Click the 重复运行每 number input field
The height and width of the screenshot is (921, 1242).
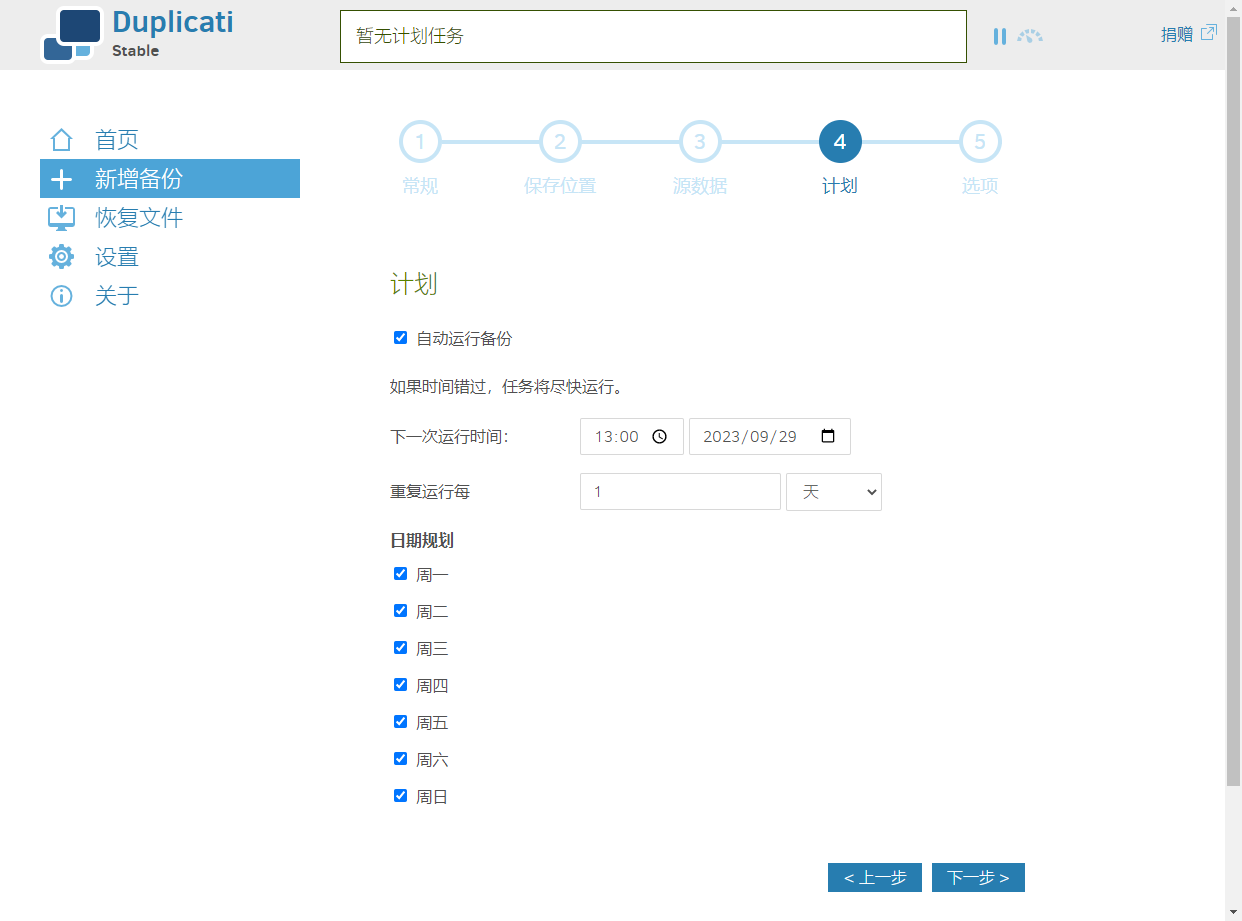click(680, 492)
